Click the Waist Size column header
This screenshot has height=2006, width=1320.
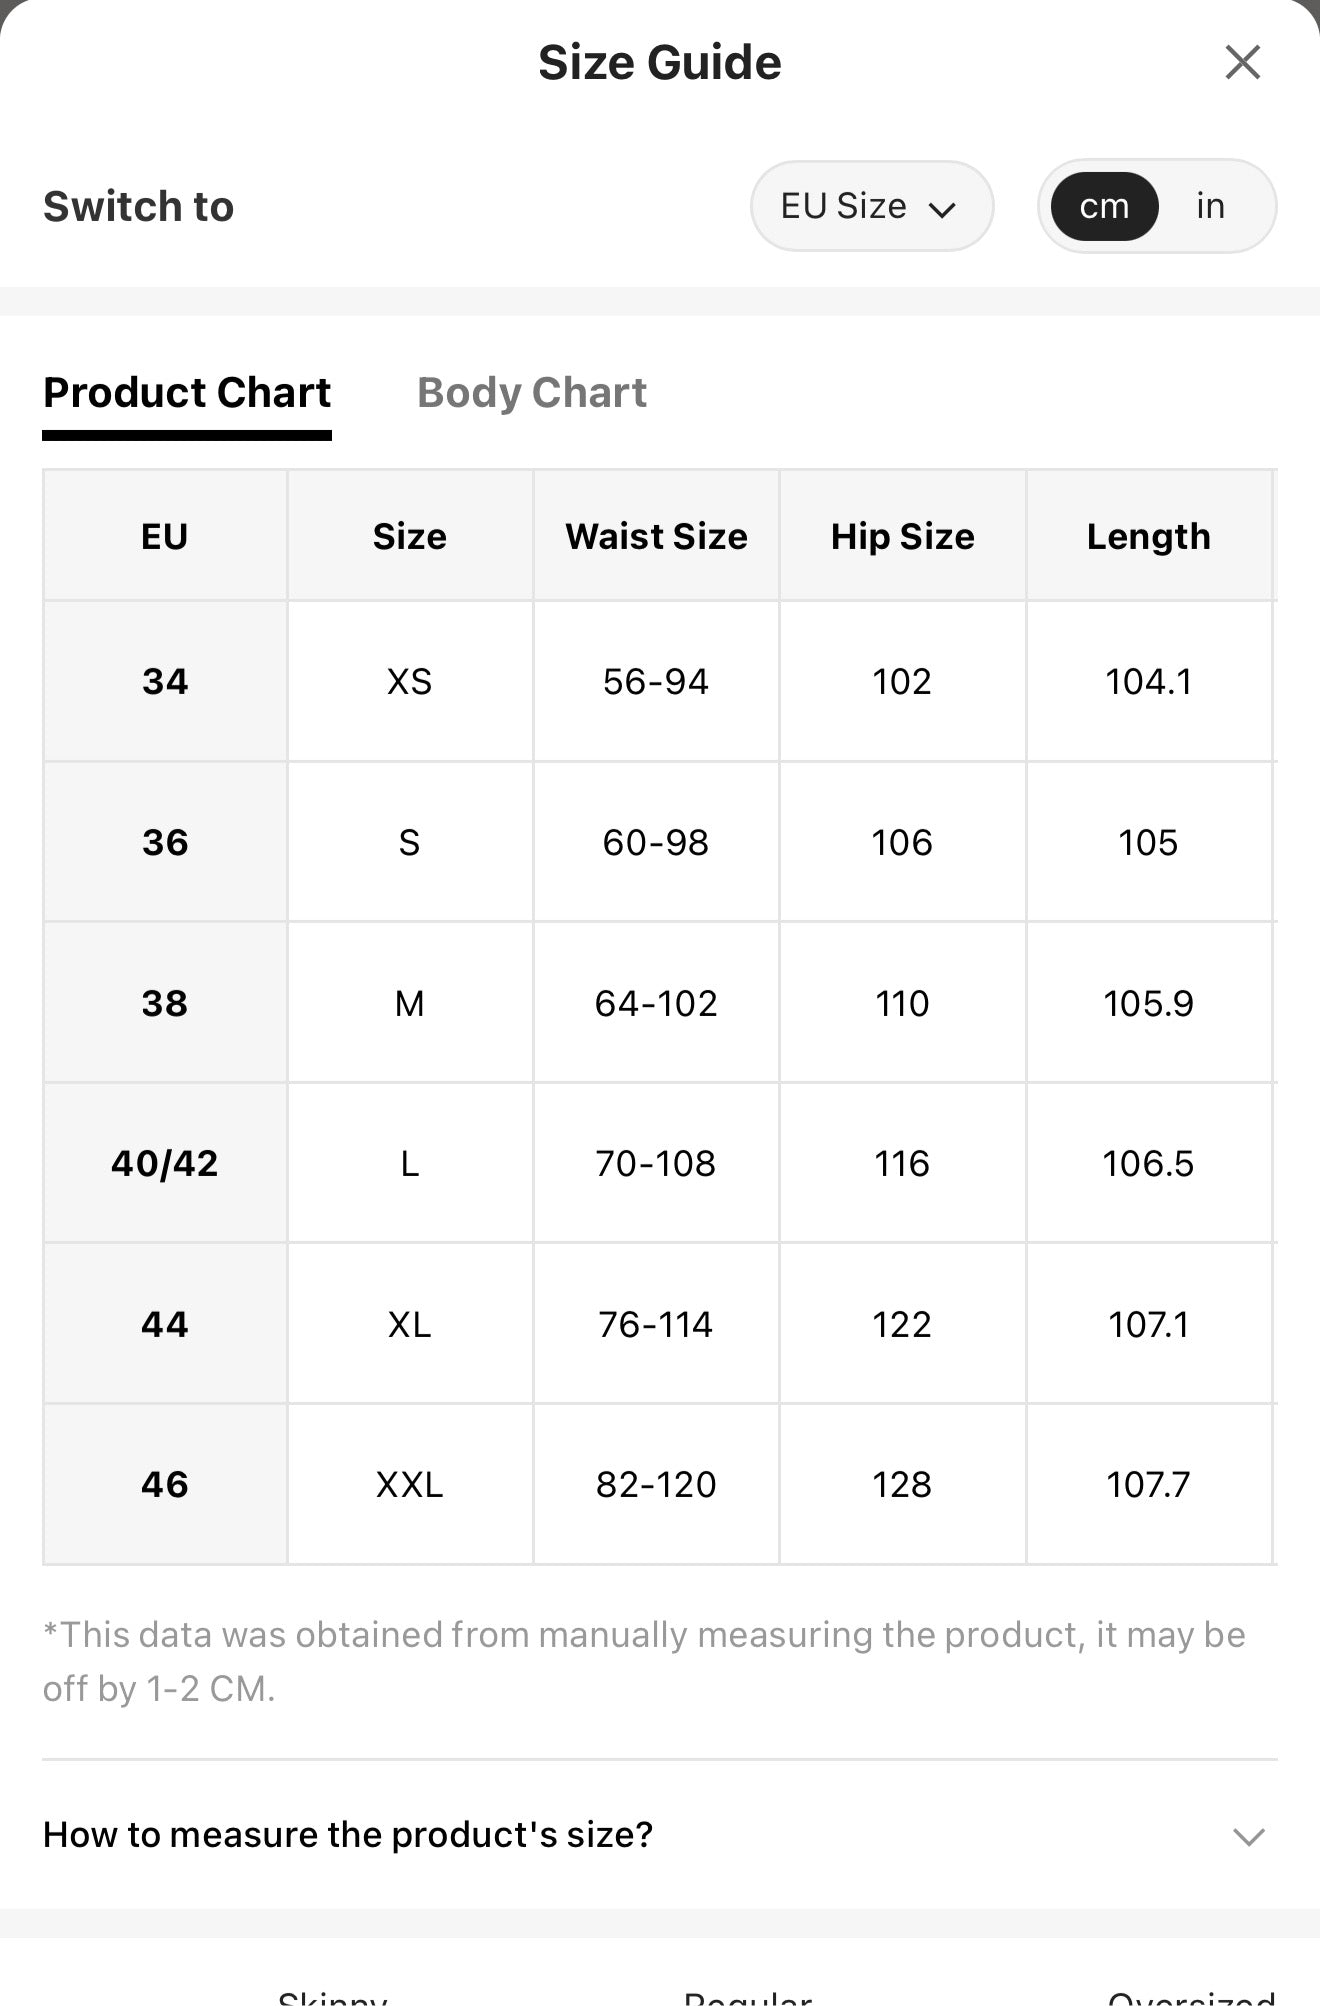(x=656, y=536)
